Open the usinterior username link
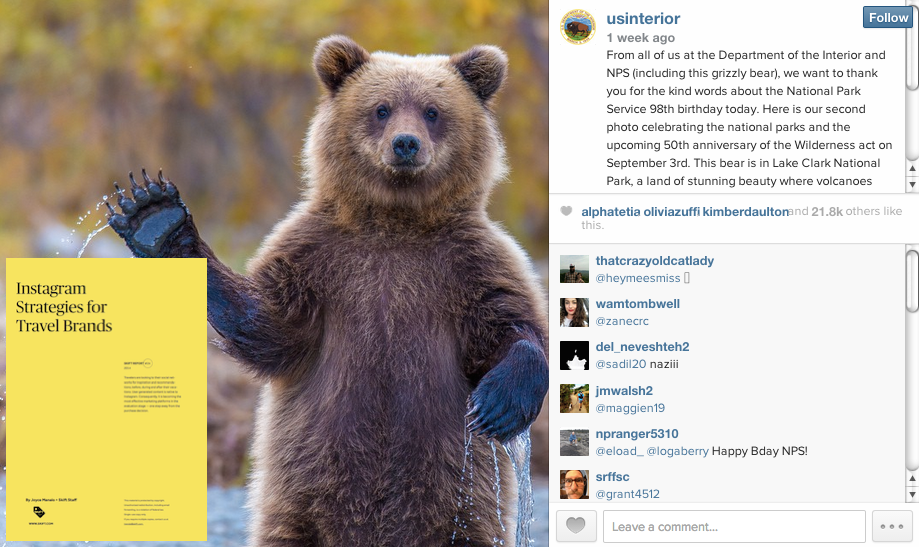This screenshot has height=547, width=919. click(643, 19)
